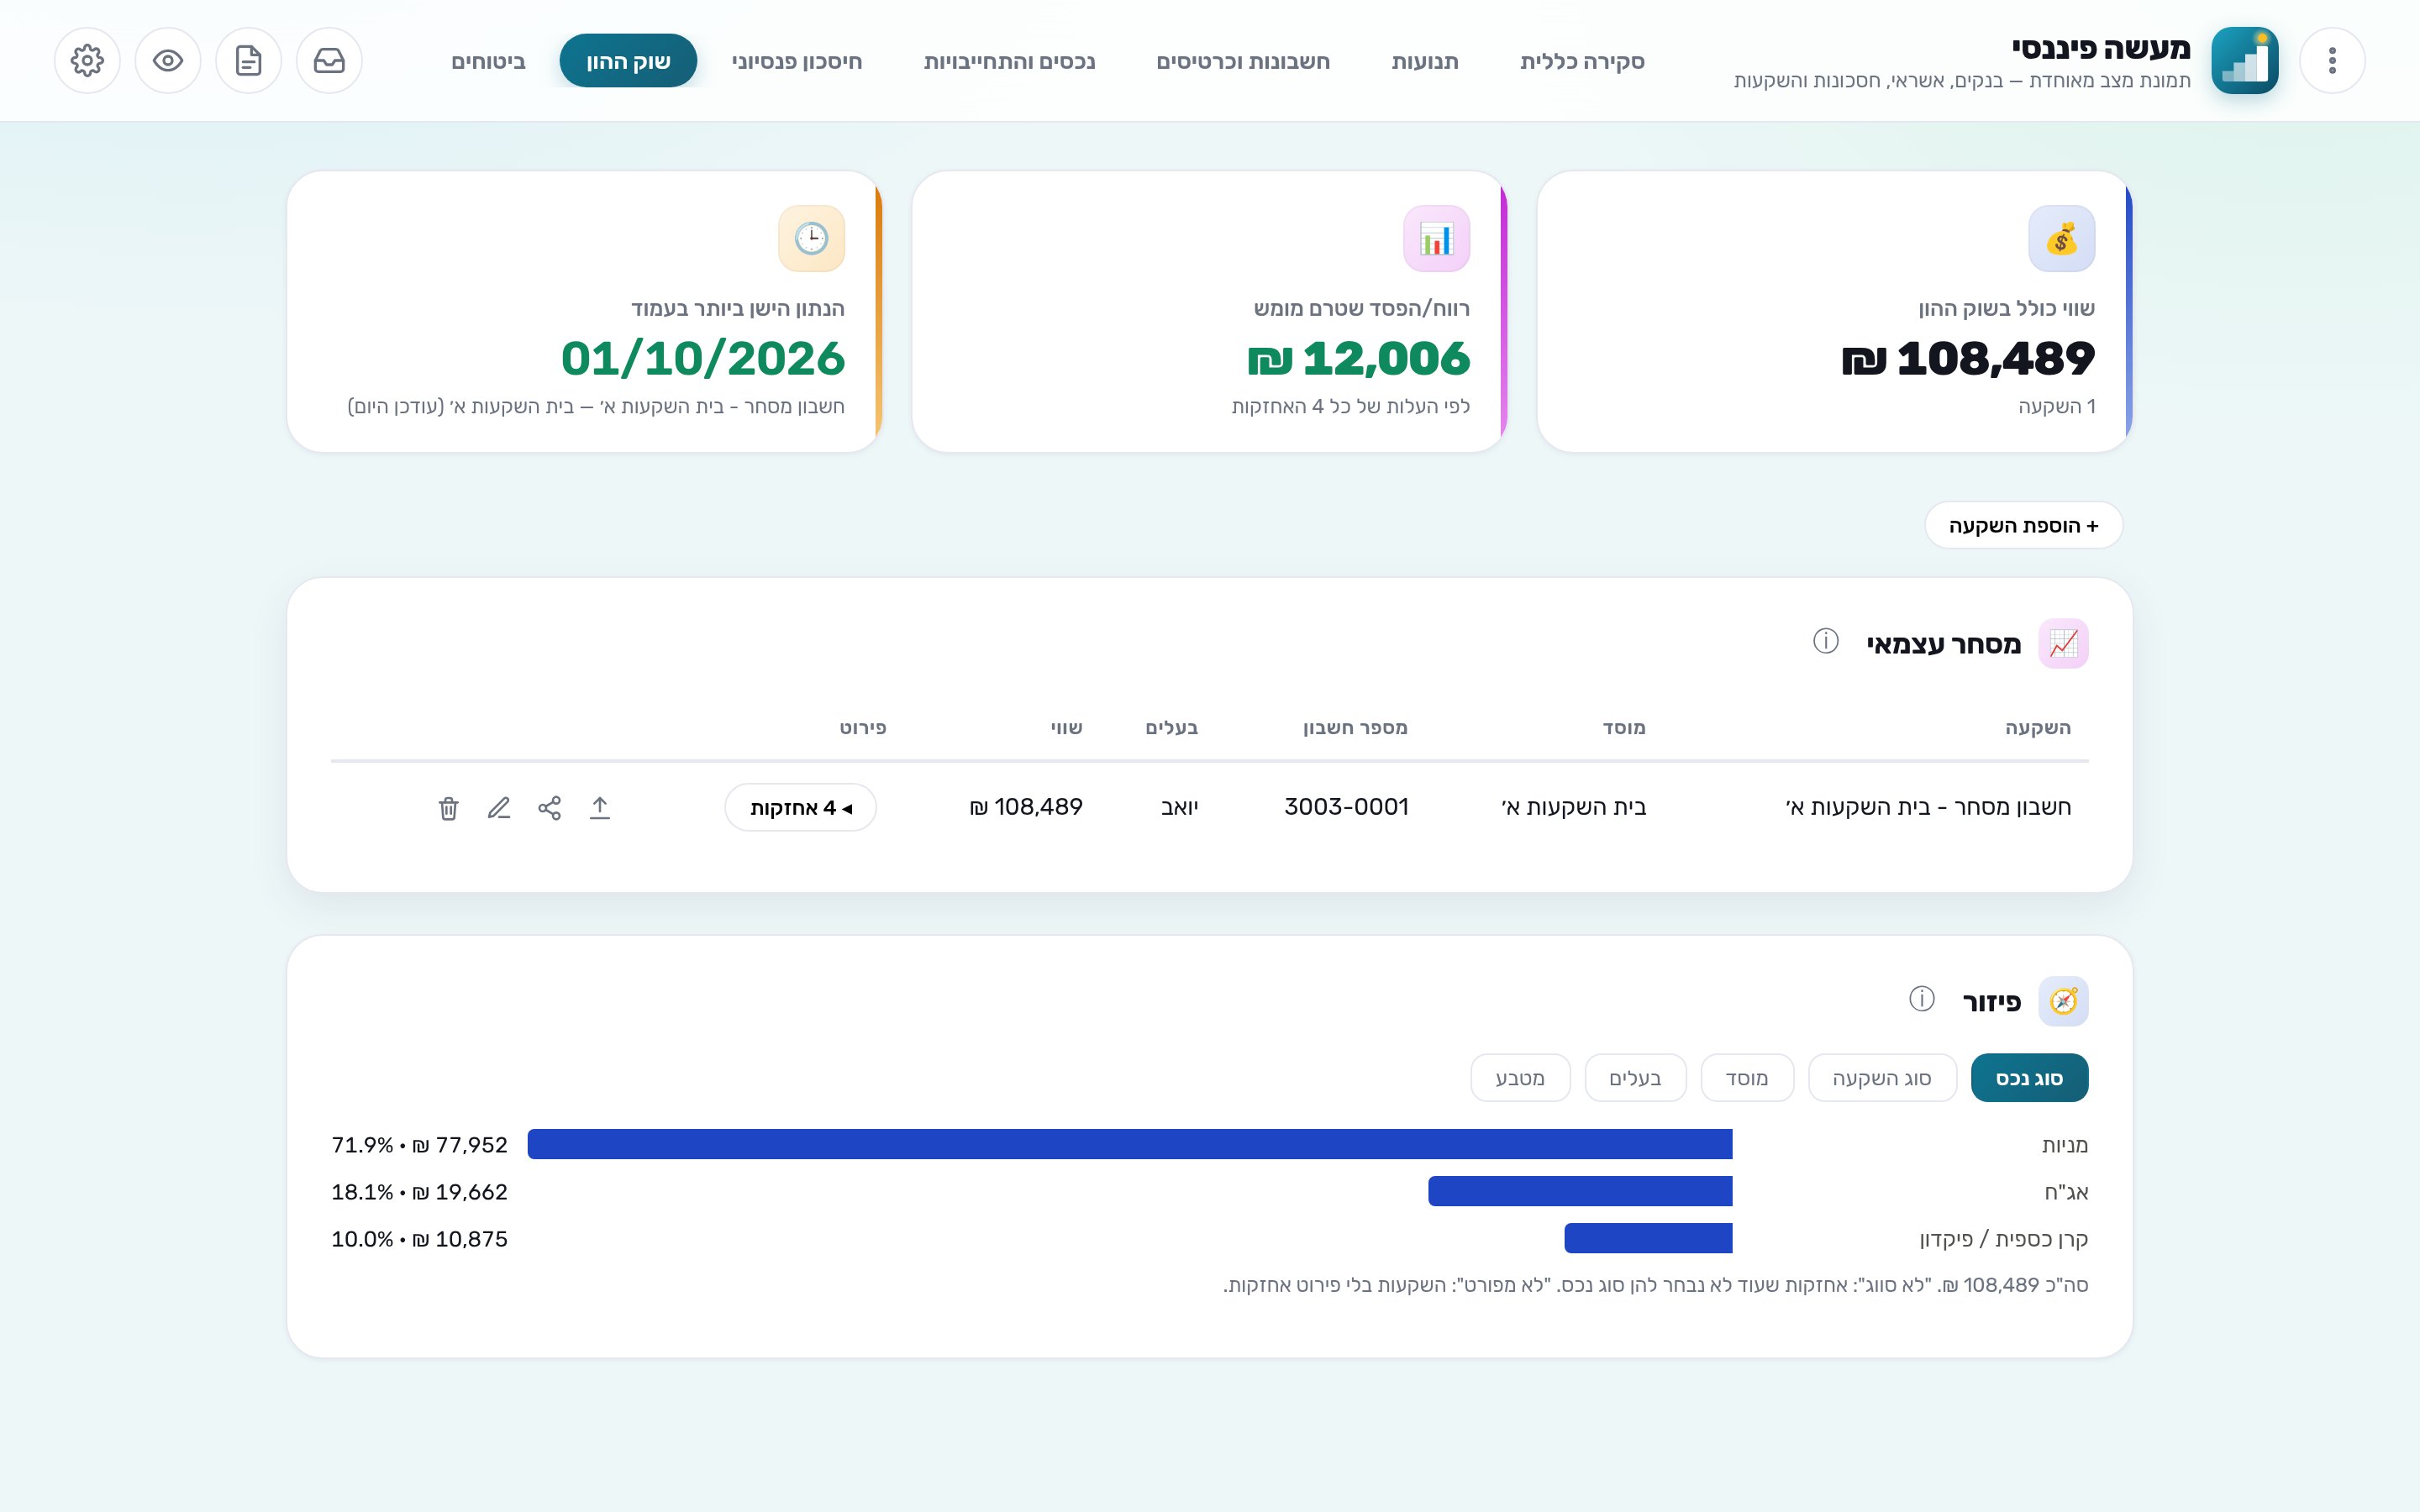Click owner cell יואב
The width and height of the screenshot is (2420, 1512).
[x=1179, y=807]
